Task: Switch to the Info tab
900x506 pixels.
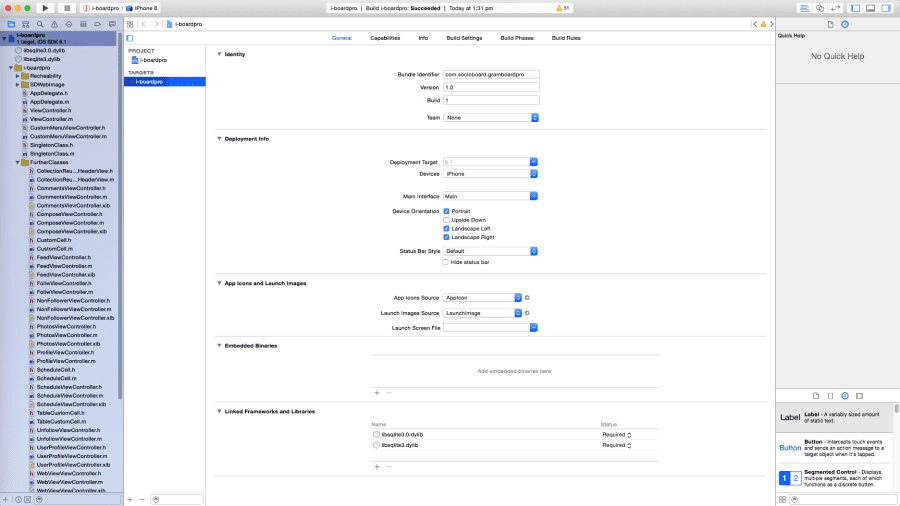Action: [x=423, y=38]
